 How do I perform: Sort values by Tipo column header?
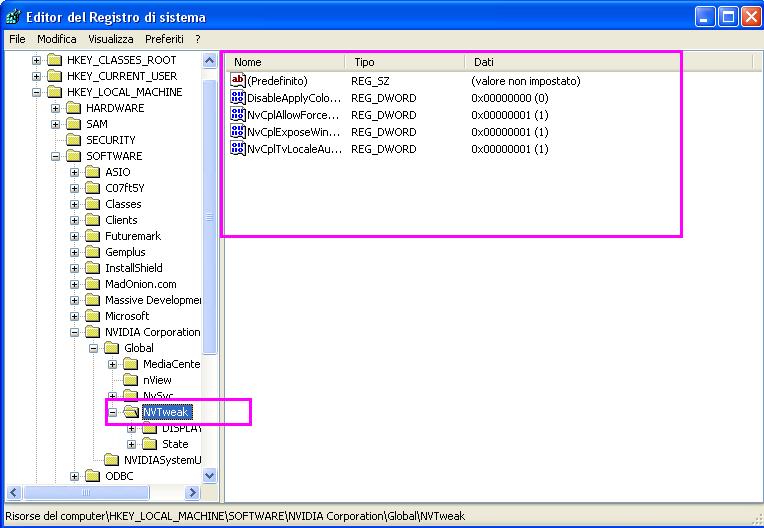pyautogui.click(x=404, y=62)
